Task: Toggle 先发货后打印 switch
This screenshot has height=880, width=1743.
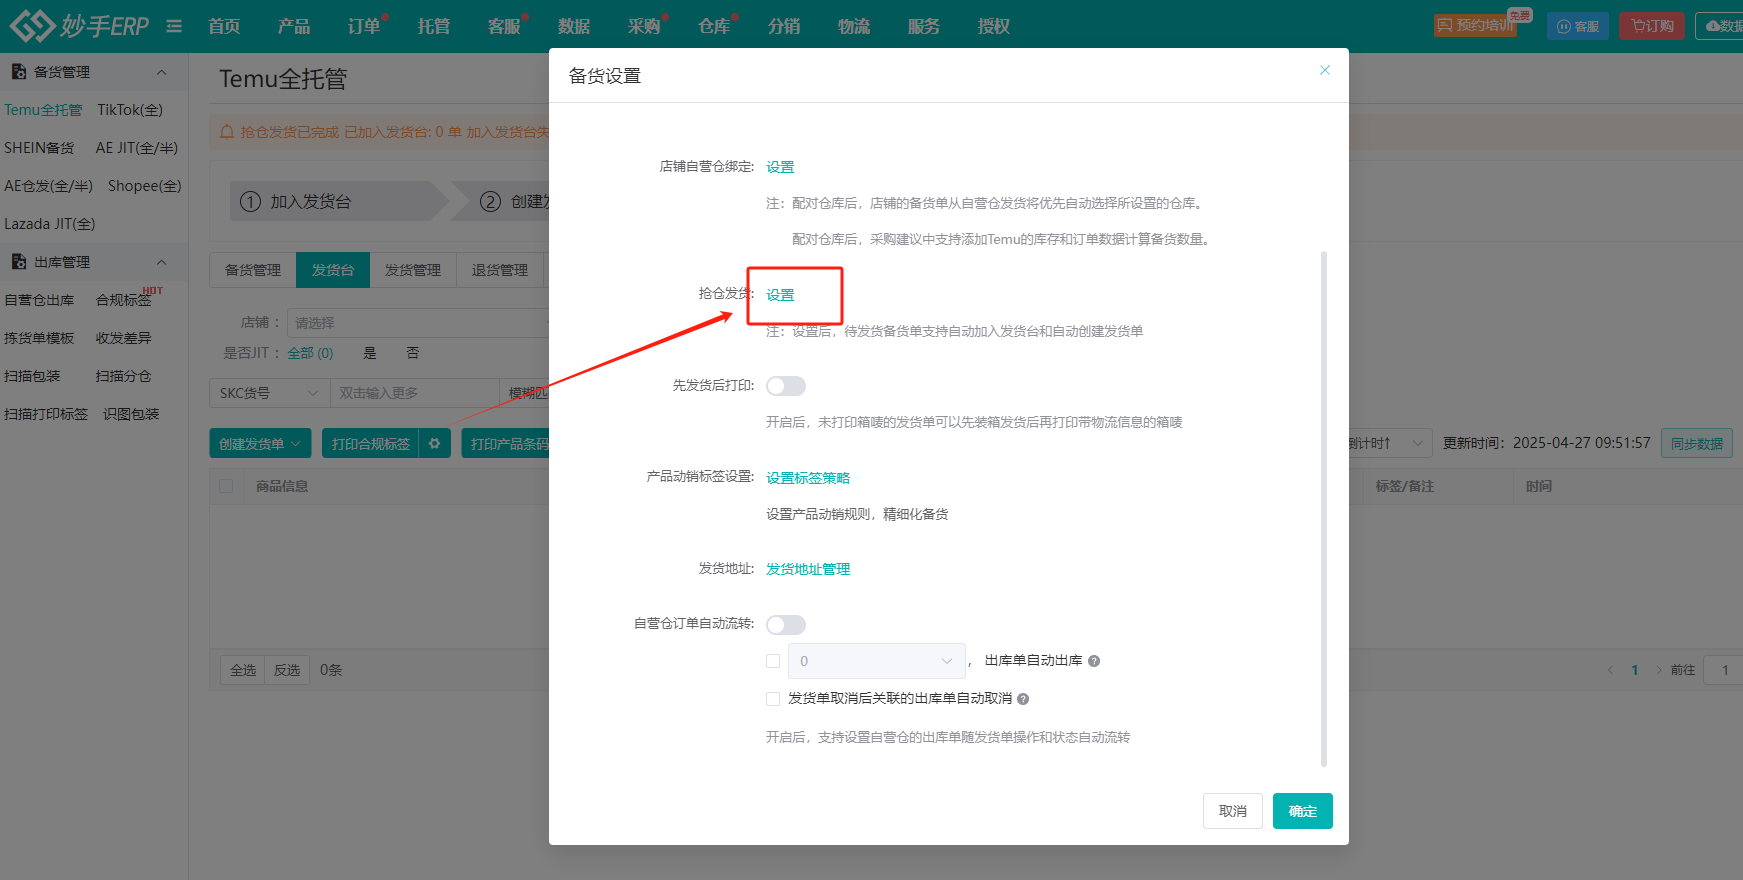Action: coord(786,386)
